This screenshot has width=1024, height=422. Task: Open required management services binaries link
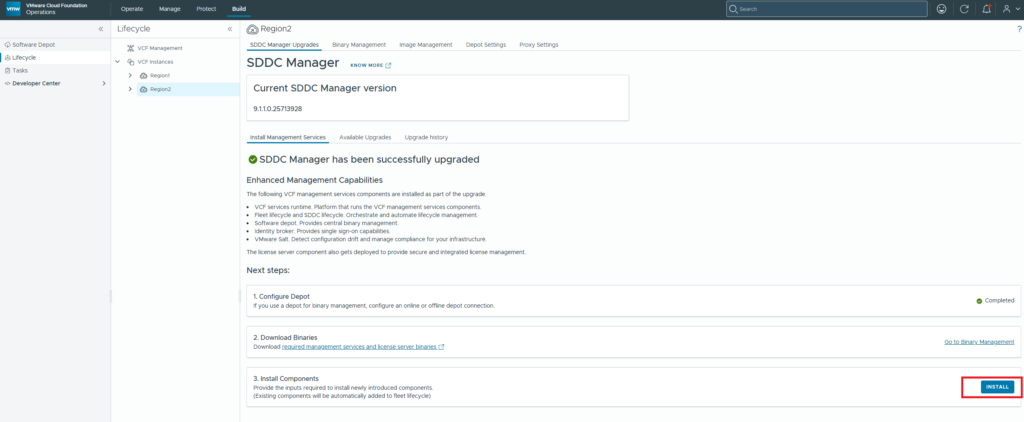[359, 347]
